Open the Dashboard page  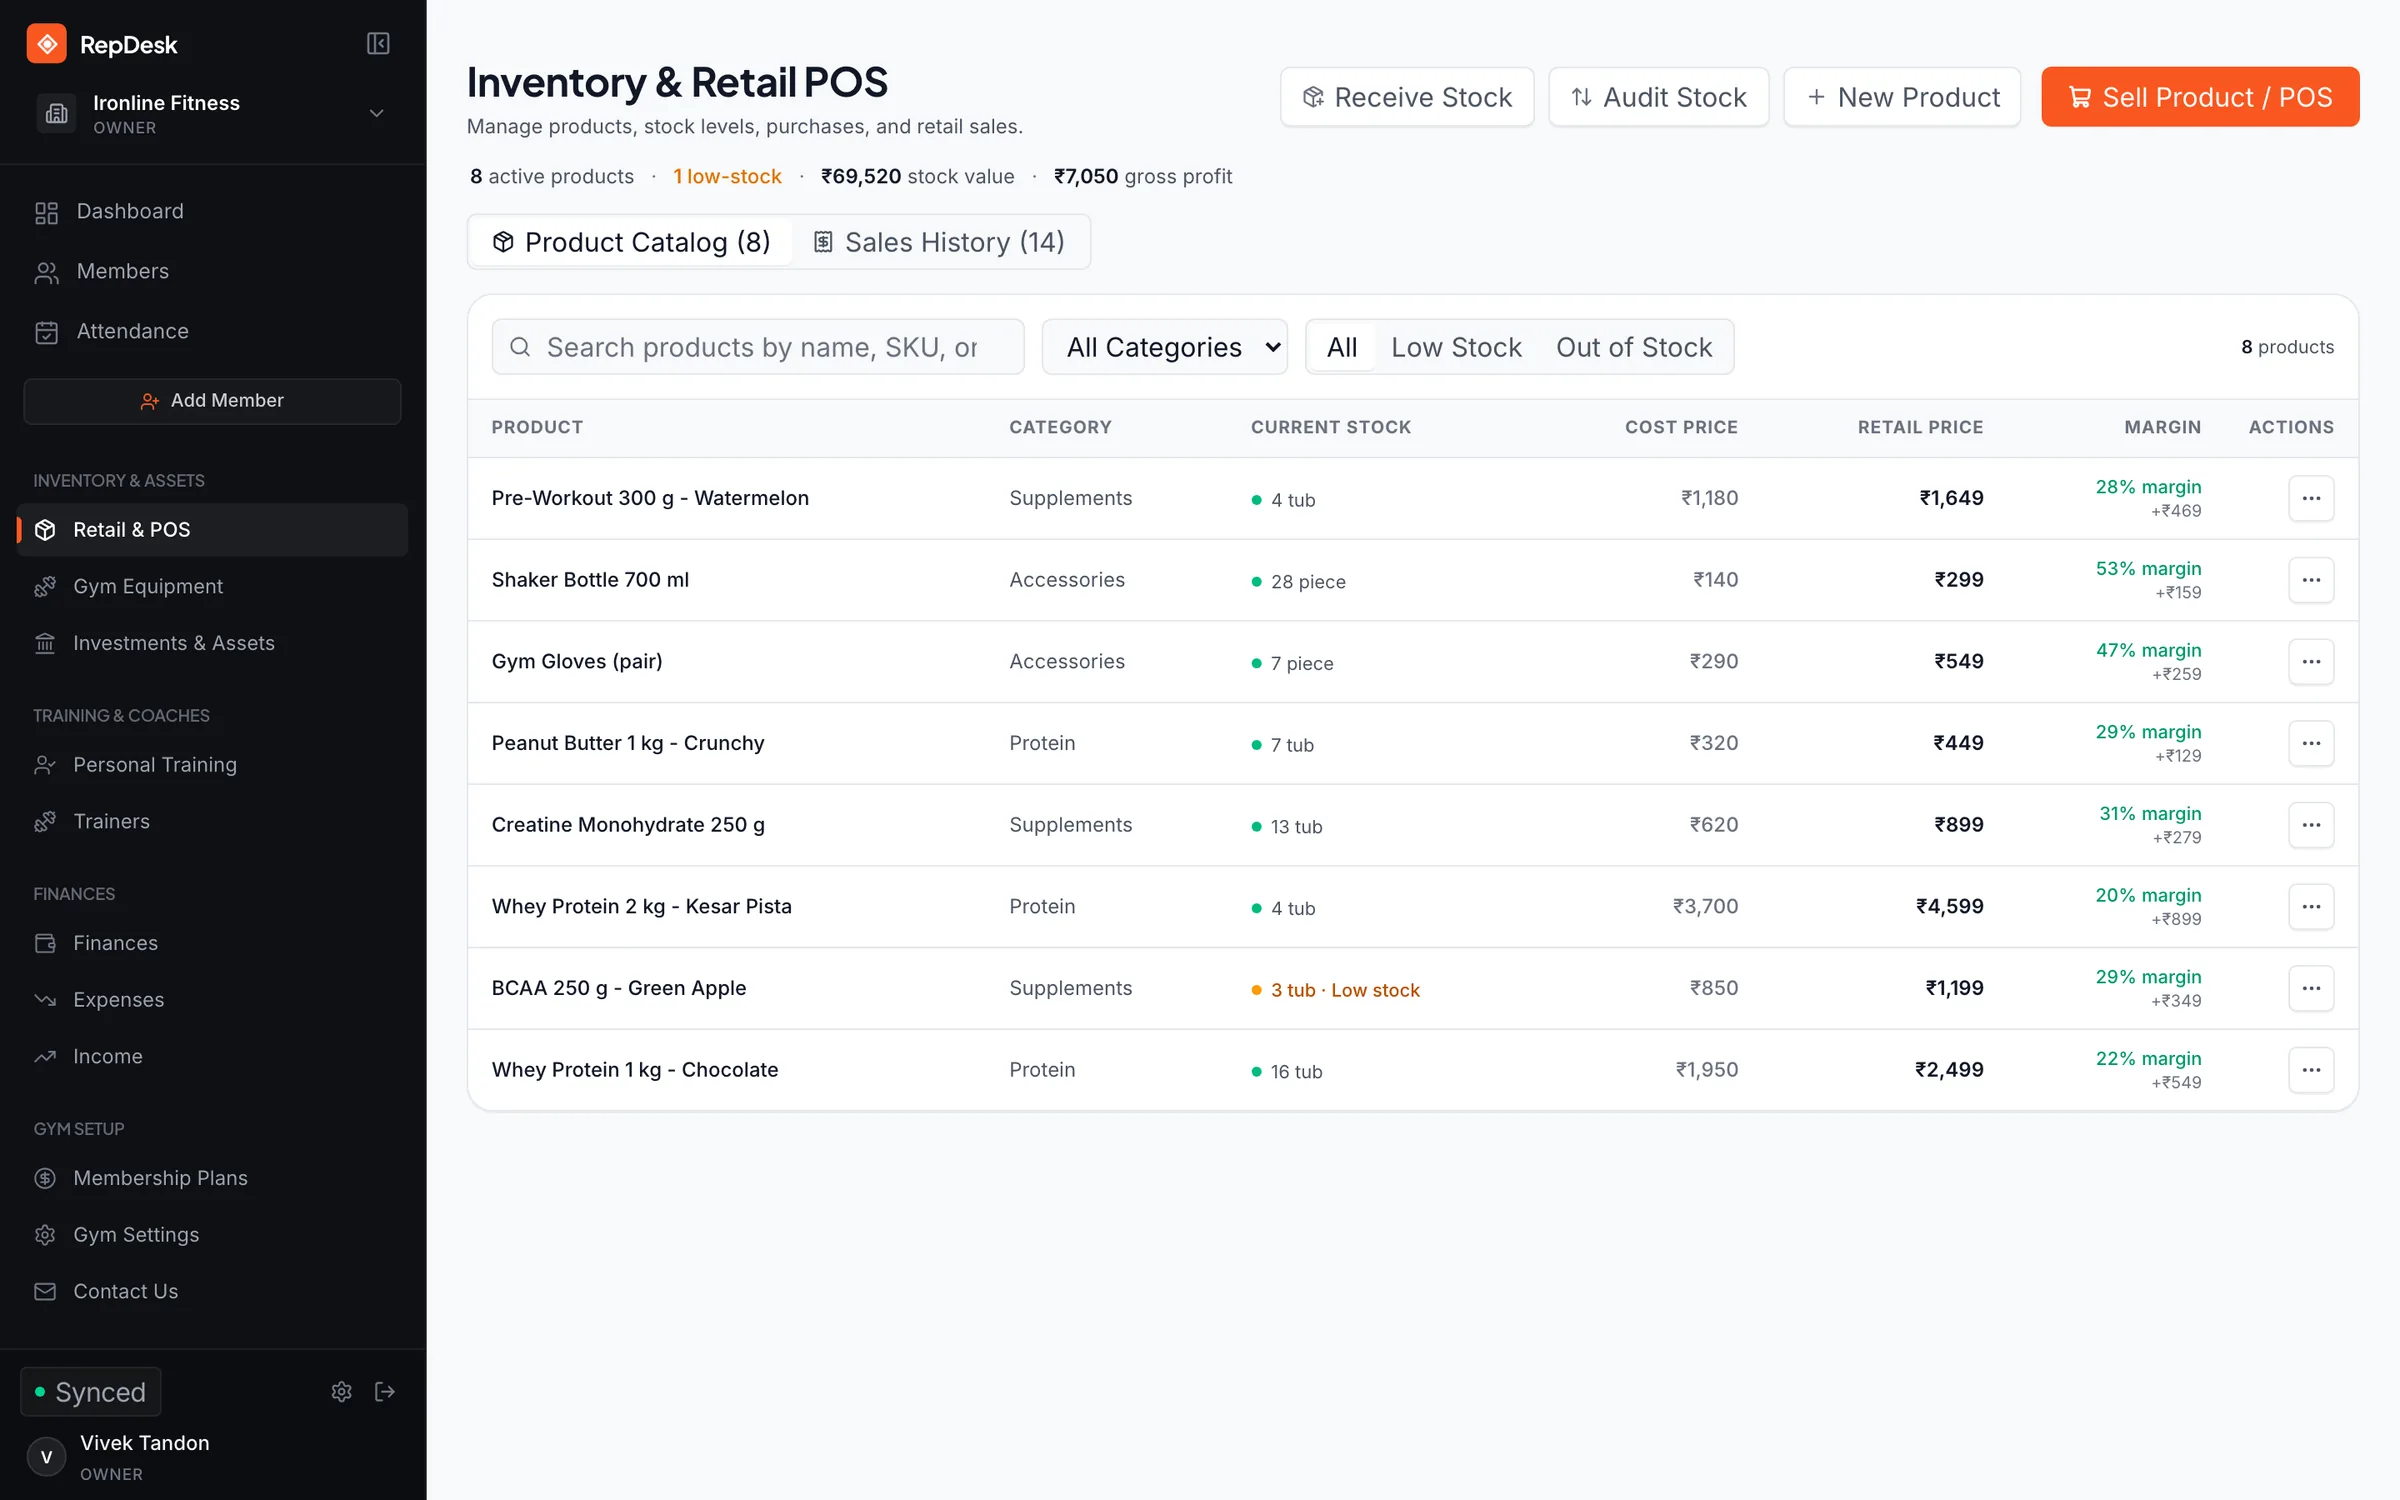pyautogui.click(x=212, y=211)
